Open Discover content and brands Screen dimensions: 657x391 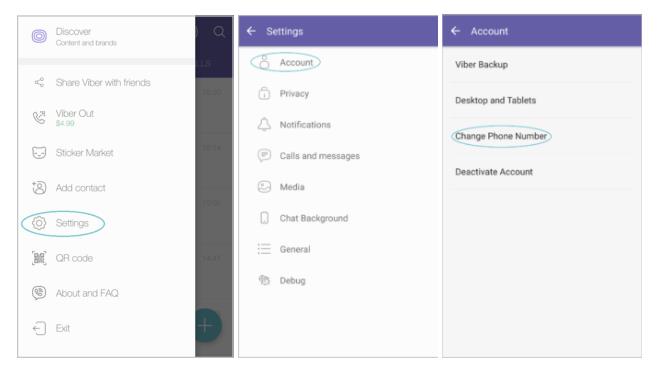[86, 36]
